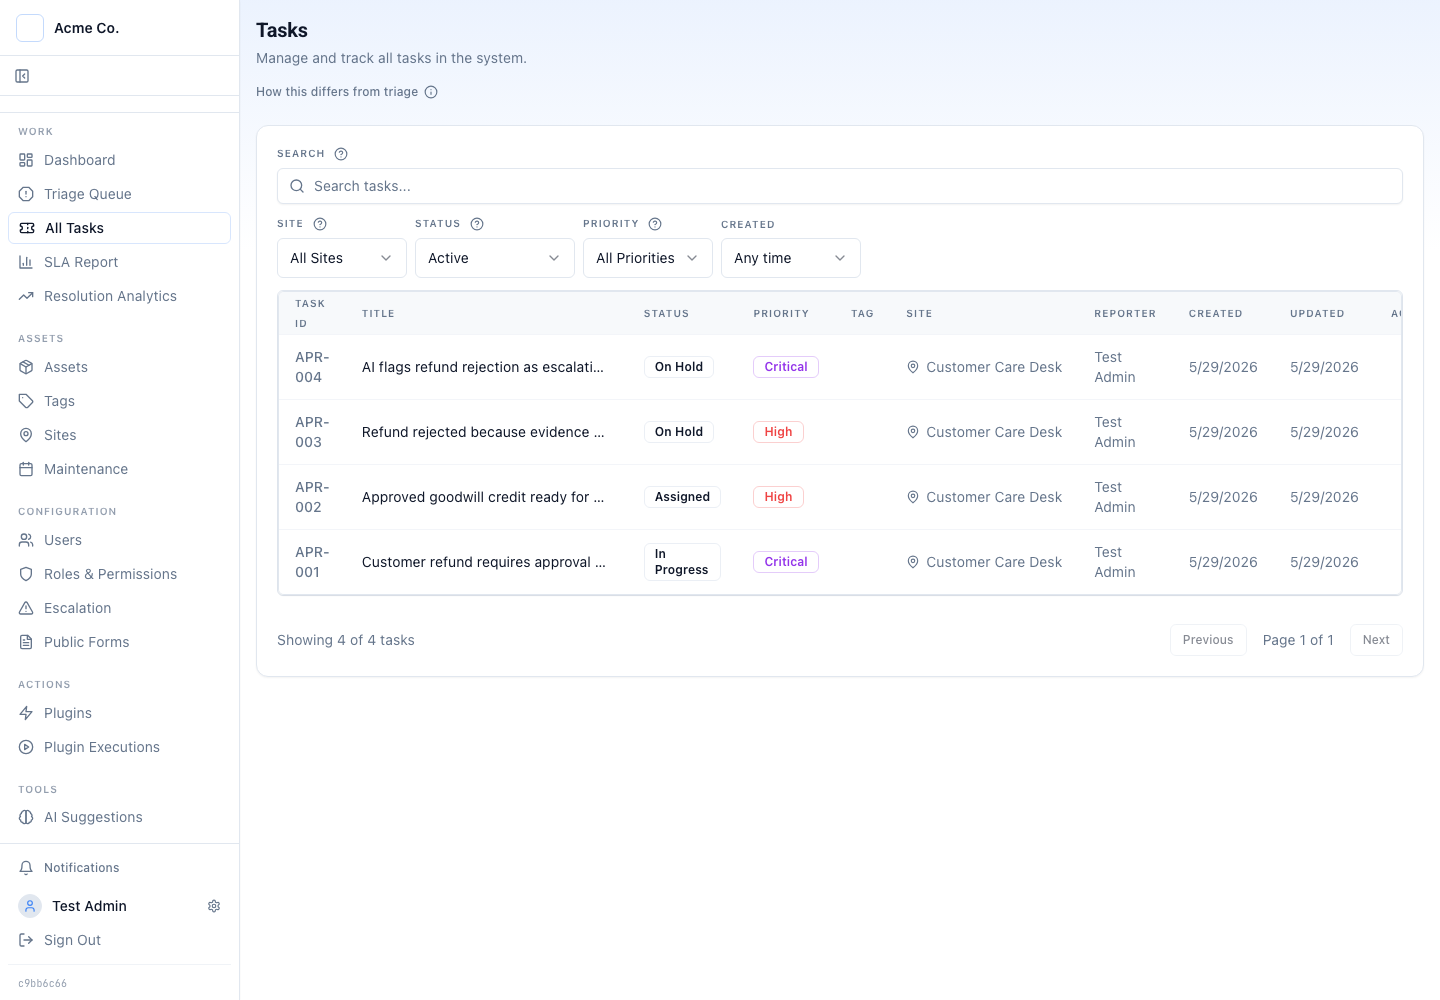Click the Assets box icon

(x=26, y=367)
